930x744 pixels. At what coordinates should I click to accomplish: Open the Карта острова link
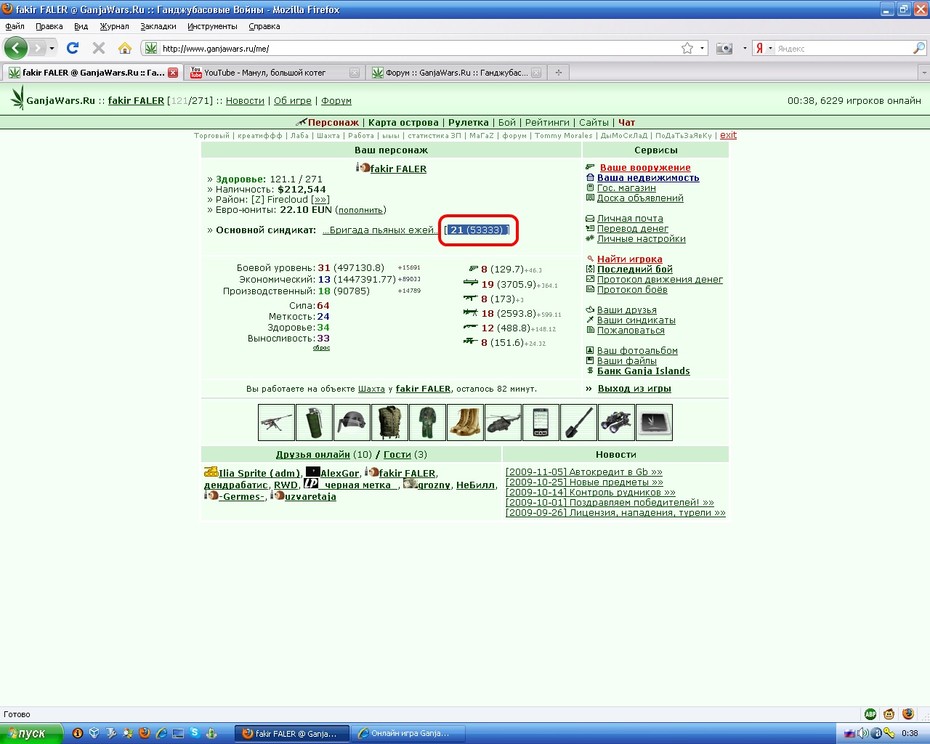coord(403,122)
